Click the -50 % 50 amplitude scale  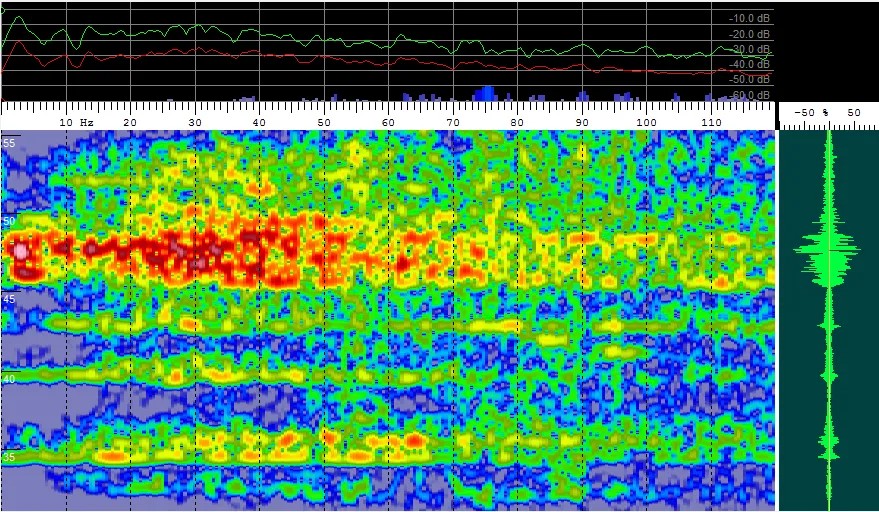click(827, 113)
